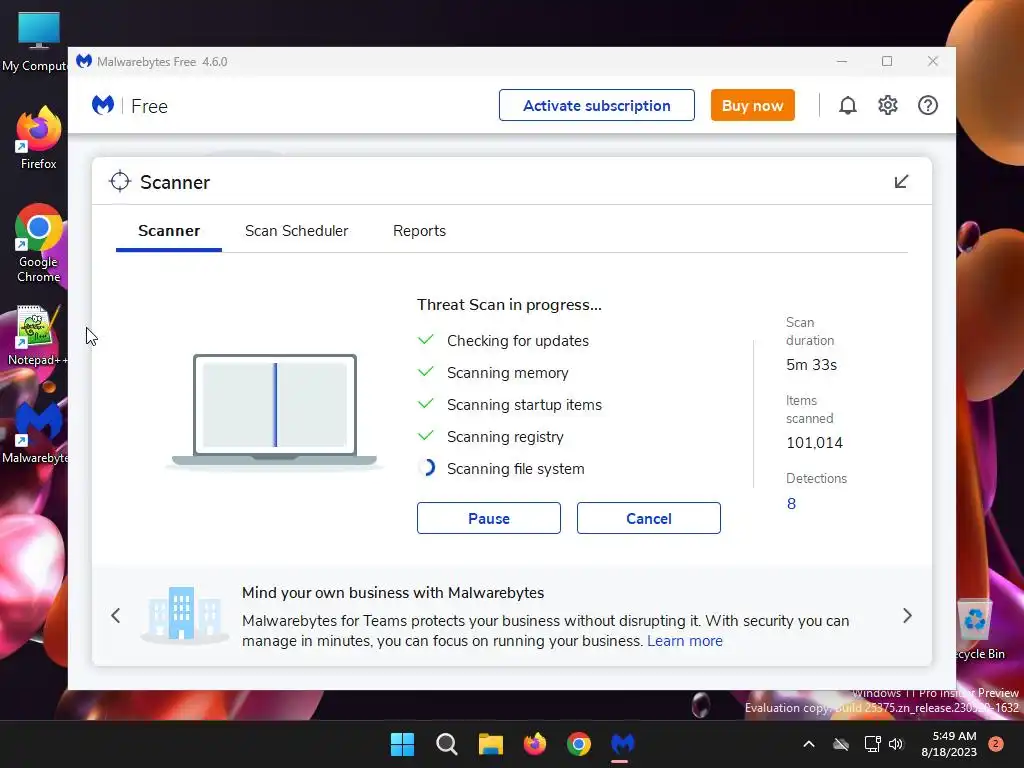Click the business buildings illustration
This screenshot has width=1024, height=768.
tap(184, 615)
